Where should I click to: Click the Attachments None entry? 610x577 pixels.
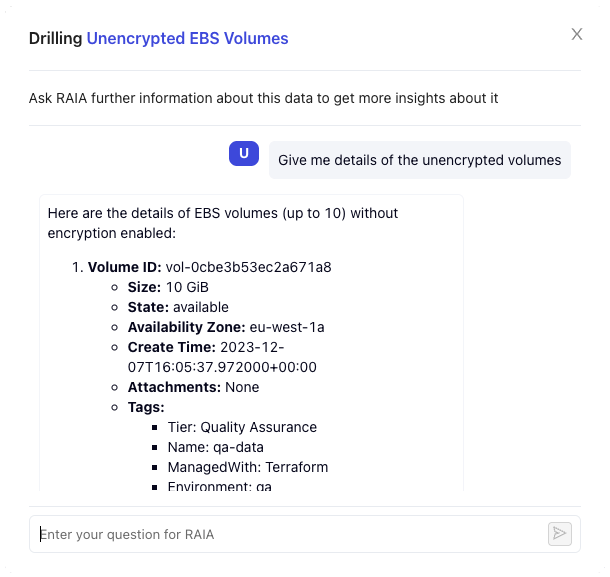coord(193,387)
